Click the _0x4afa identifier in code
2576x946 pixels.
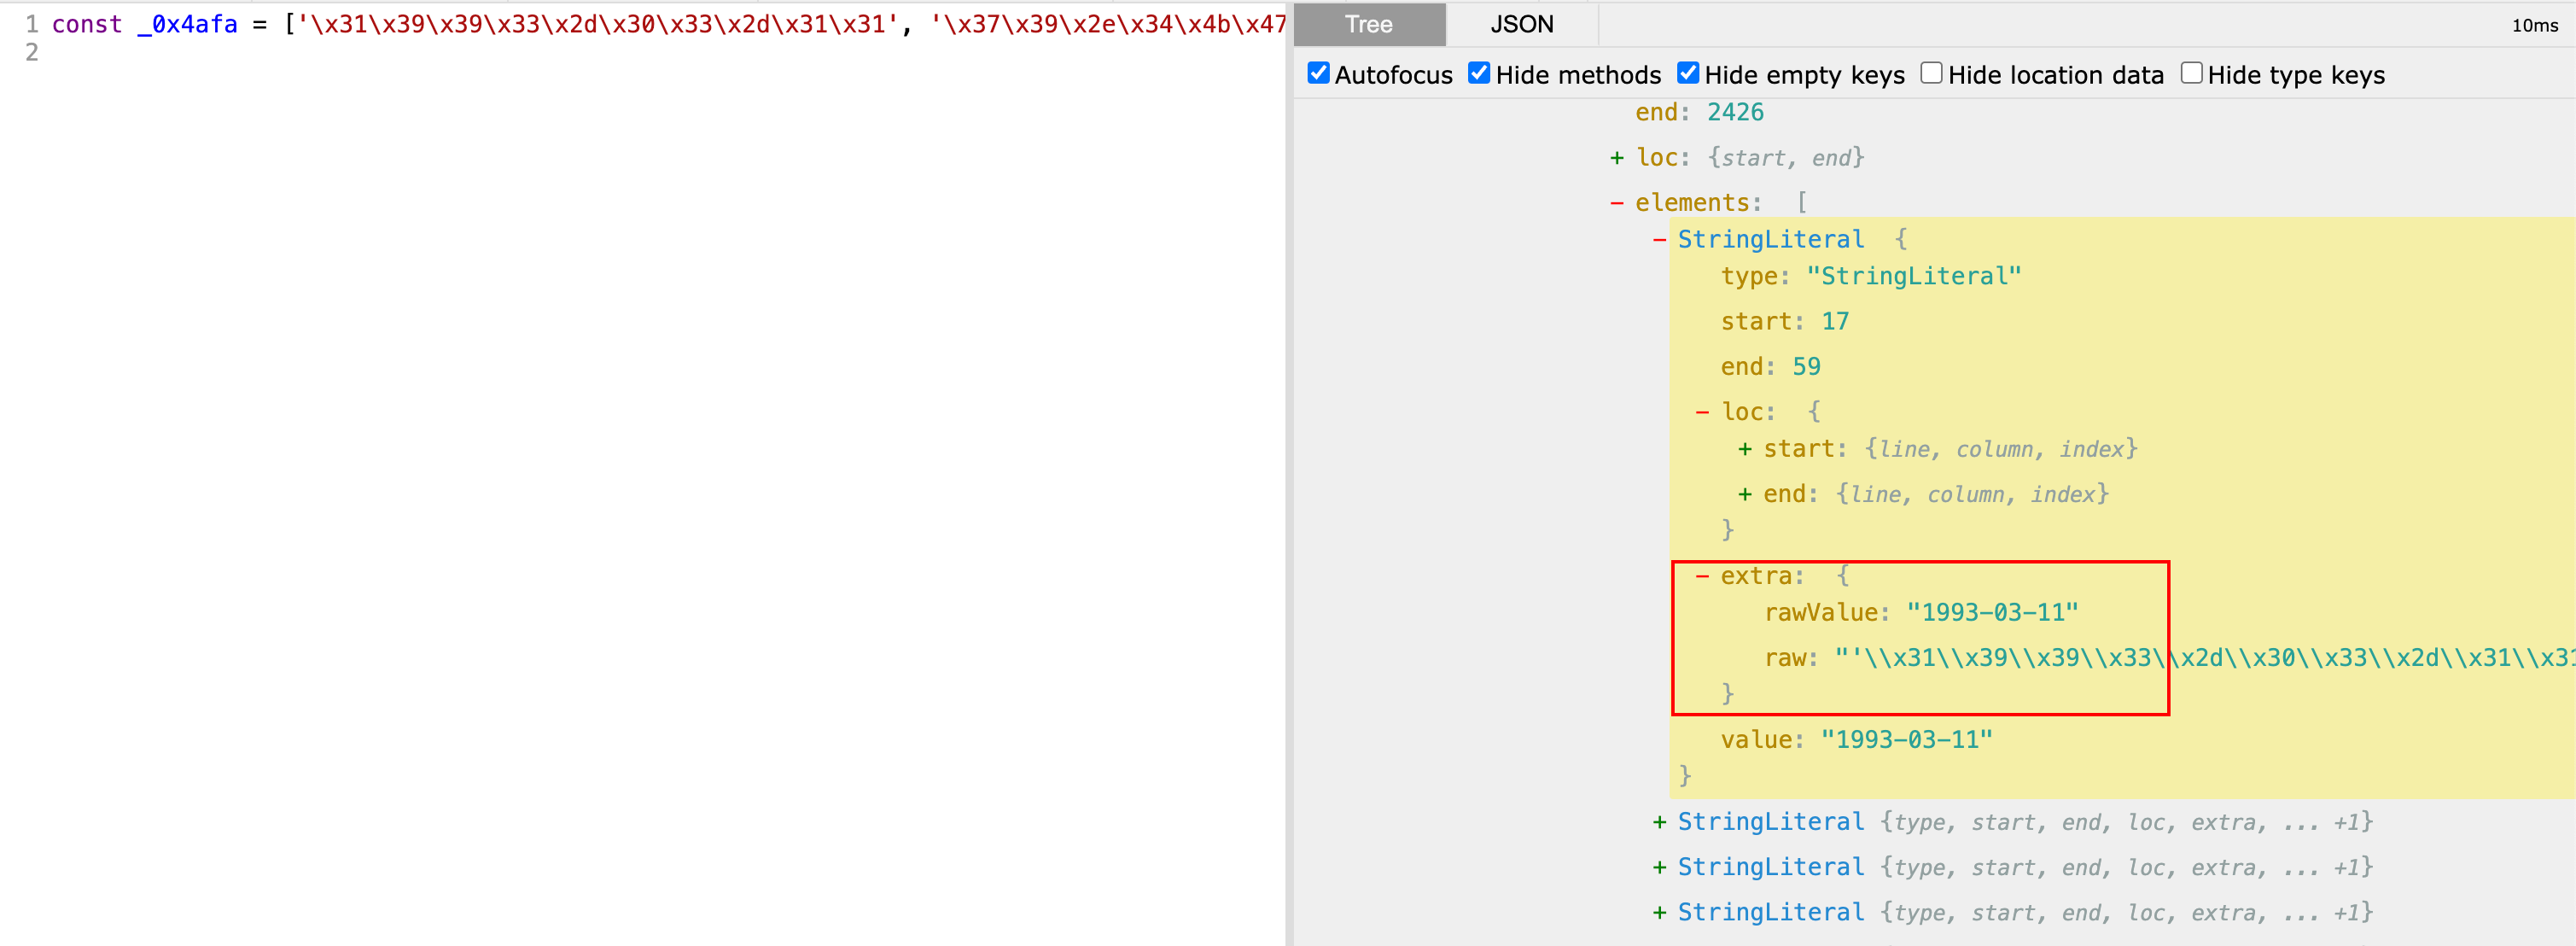click(187, 24)
